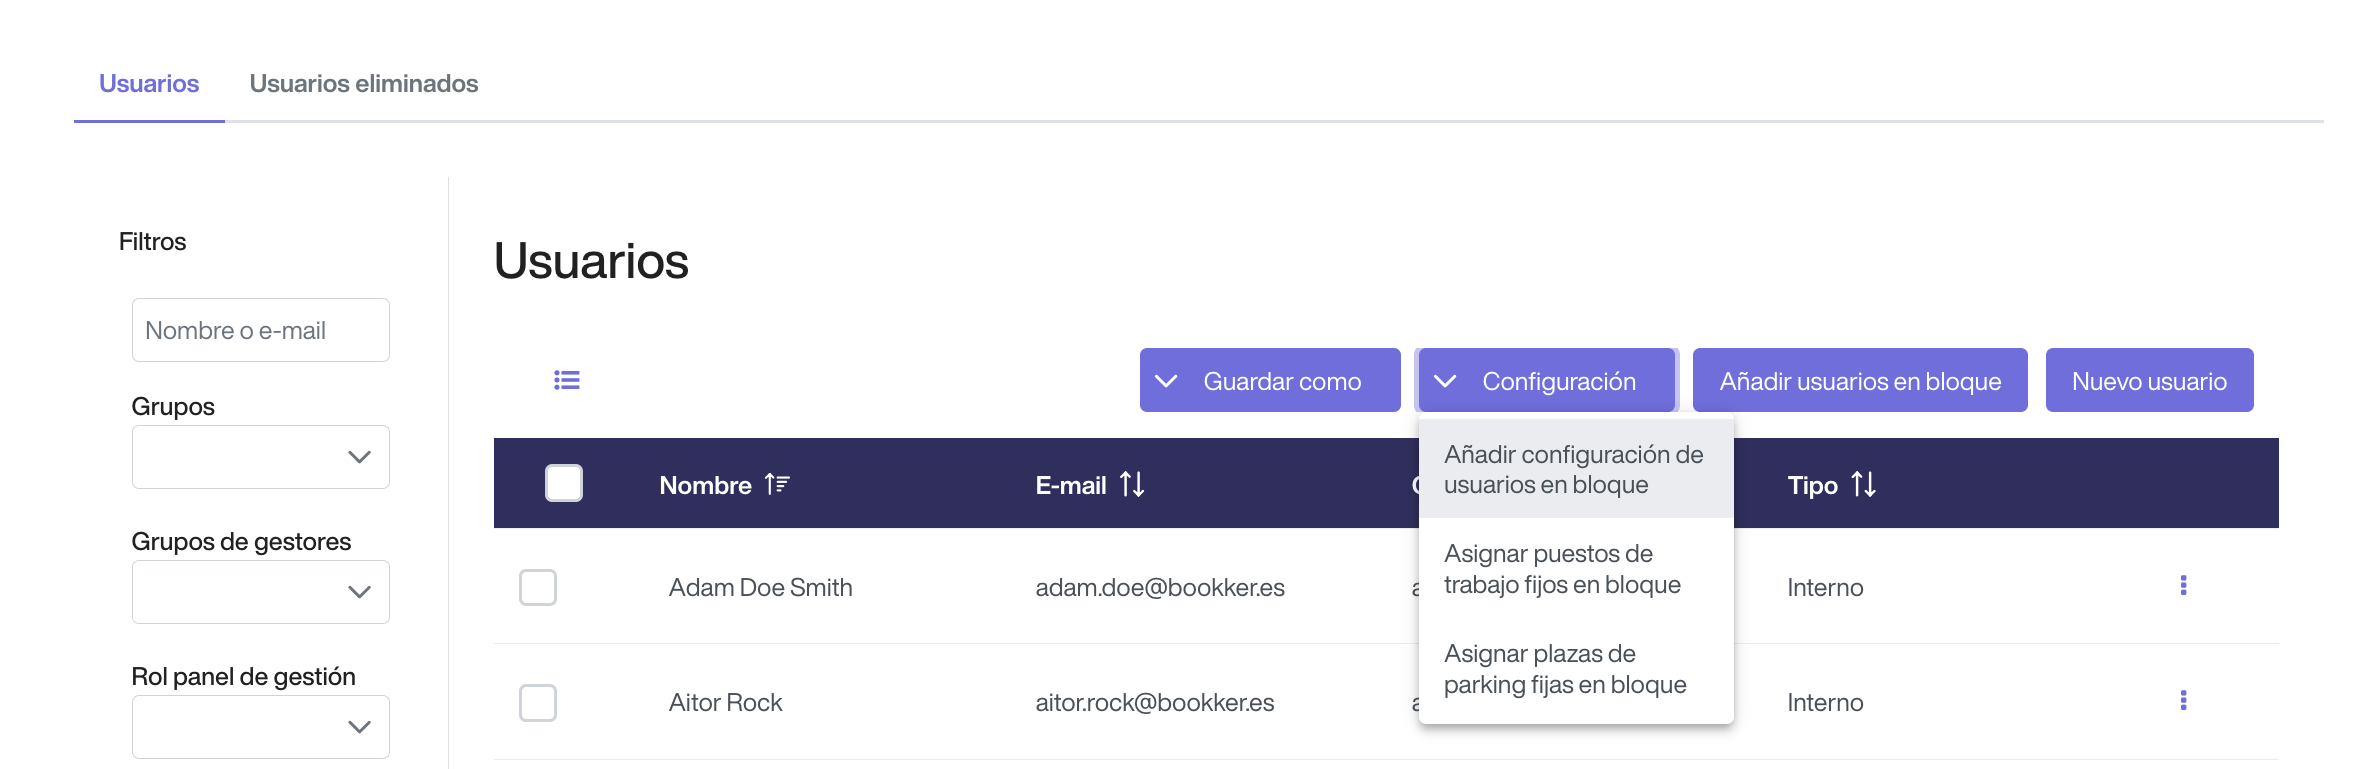This screenshot has height=769, width=2374.
Task: Select Añadir configuración de usuarios en bloque
Action: [x=1574, y=470]
